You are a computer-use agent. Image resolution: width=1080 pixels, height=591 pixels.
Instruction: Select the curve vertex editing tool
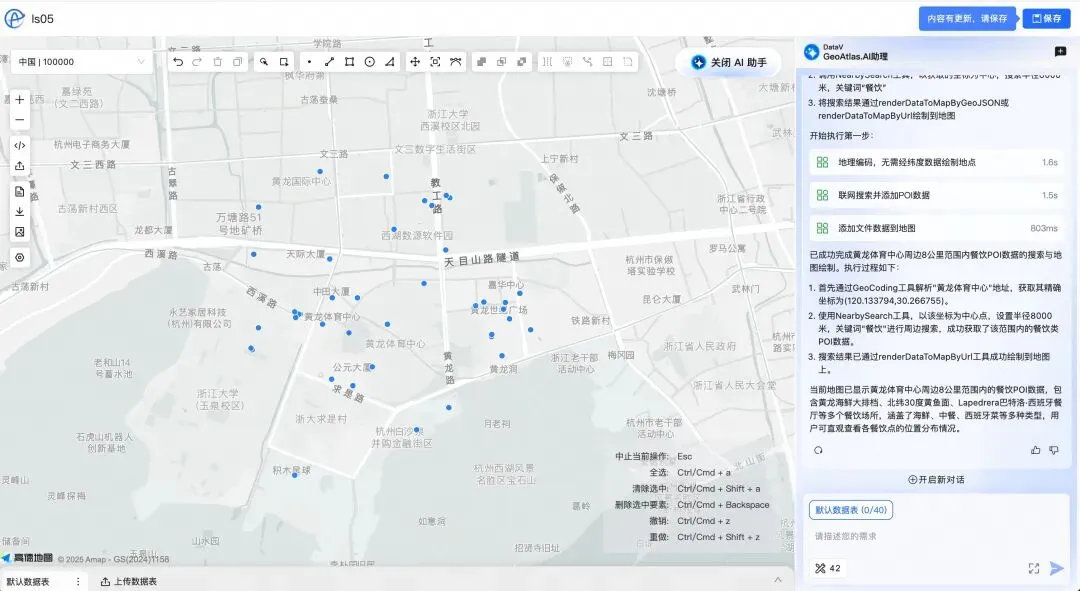point(455,62)
